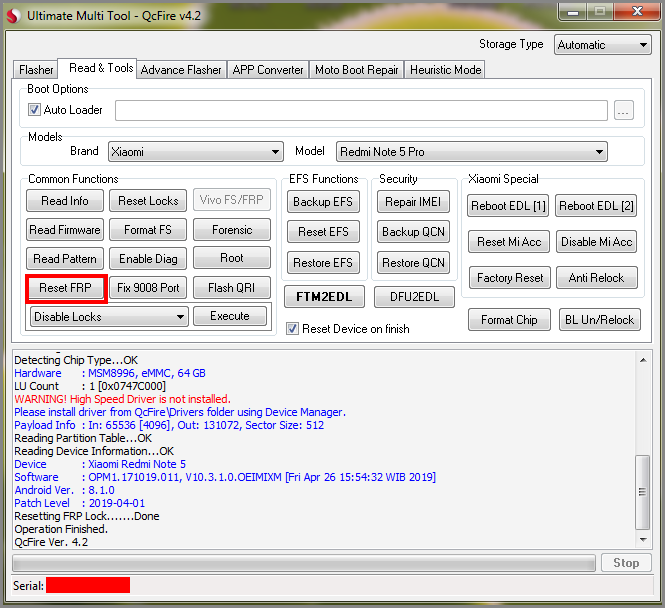The image size is (665, 608).
Task: Click the Format FS button
Action: [x=148, y=230]
